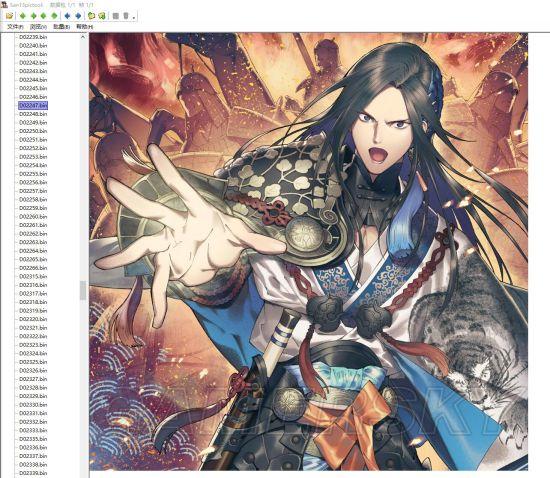Click the first green rotate icon
The image size is (550, 478).
coord(92,16)
